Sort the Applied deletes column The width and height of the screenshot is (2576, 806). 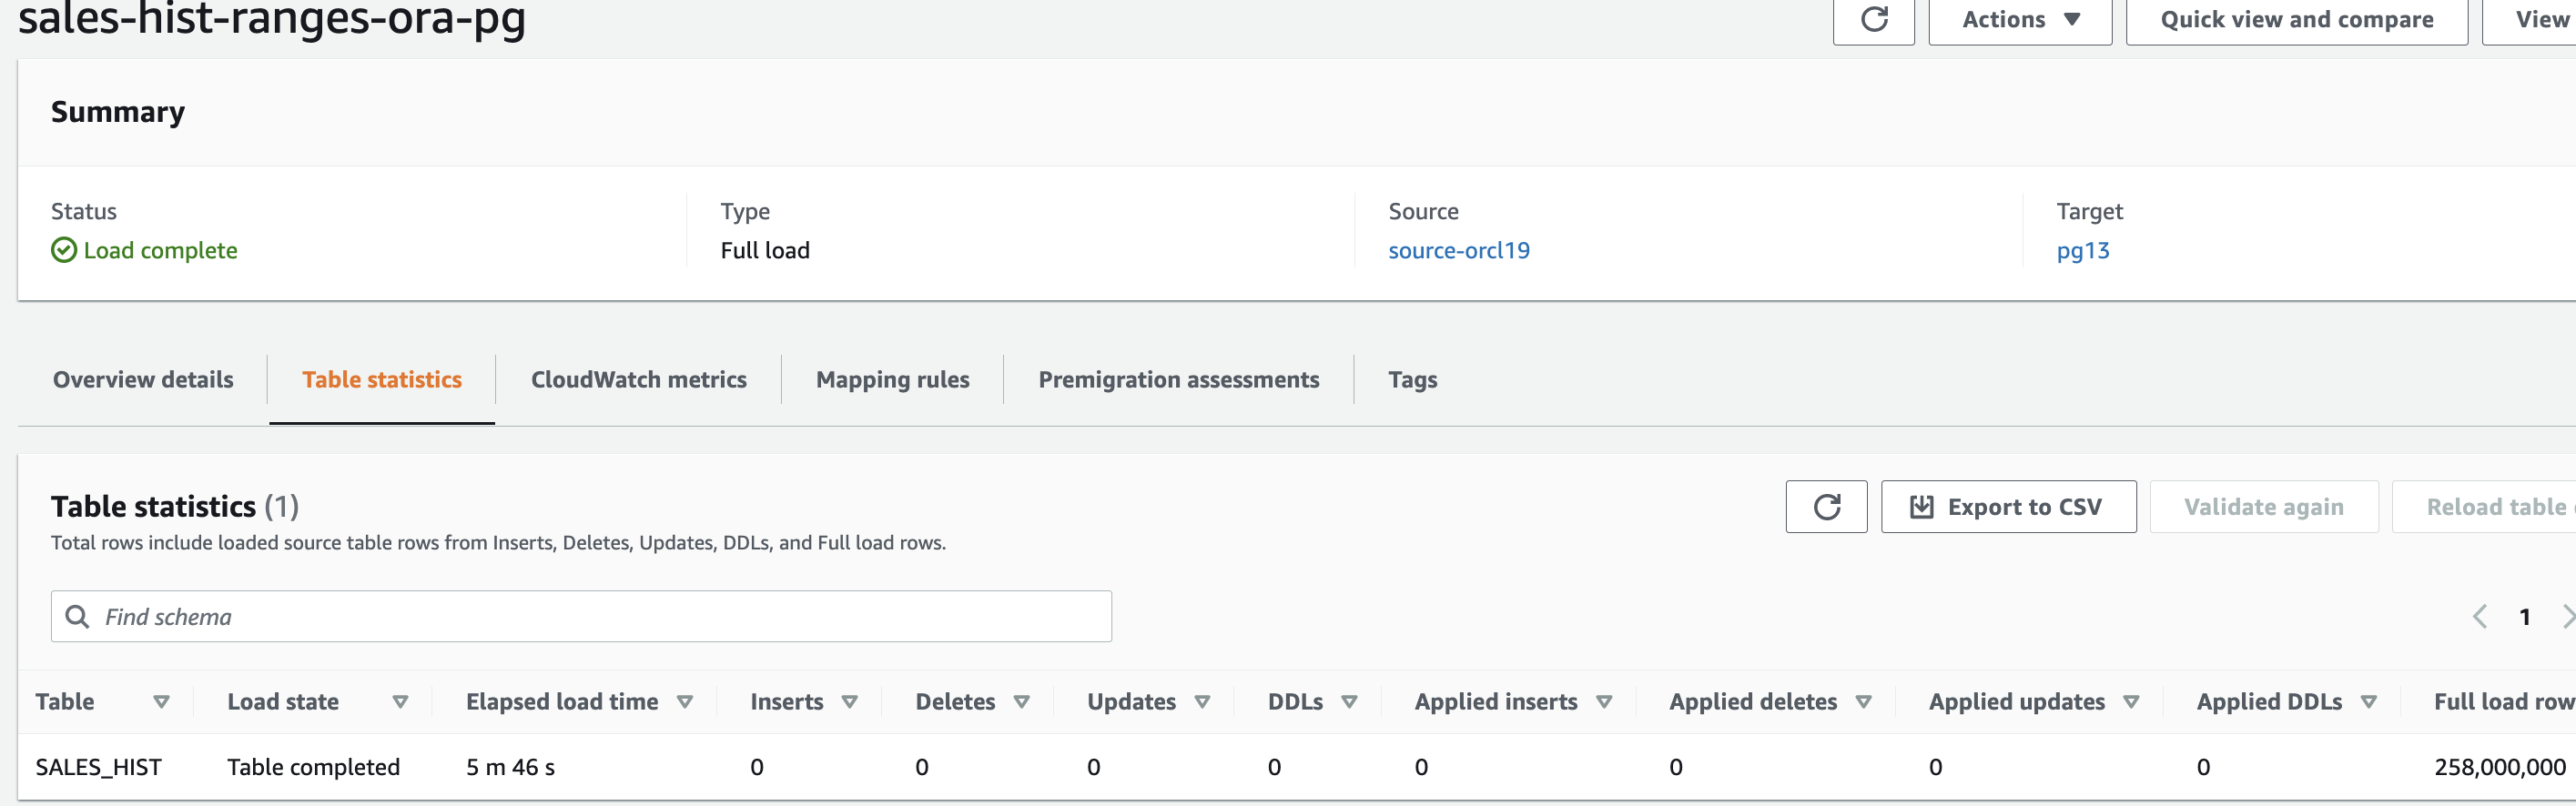[x=1864, y=702]
